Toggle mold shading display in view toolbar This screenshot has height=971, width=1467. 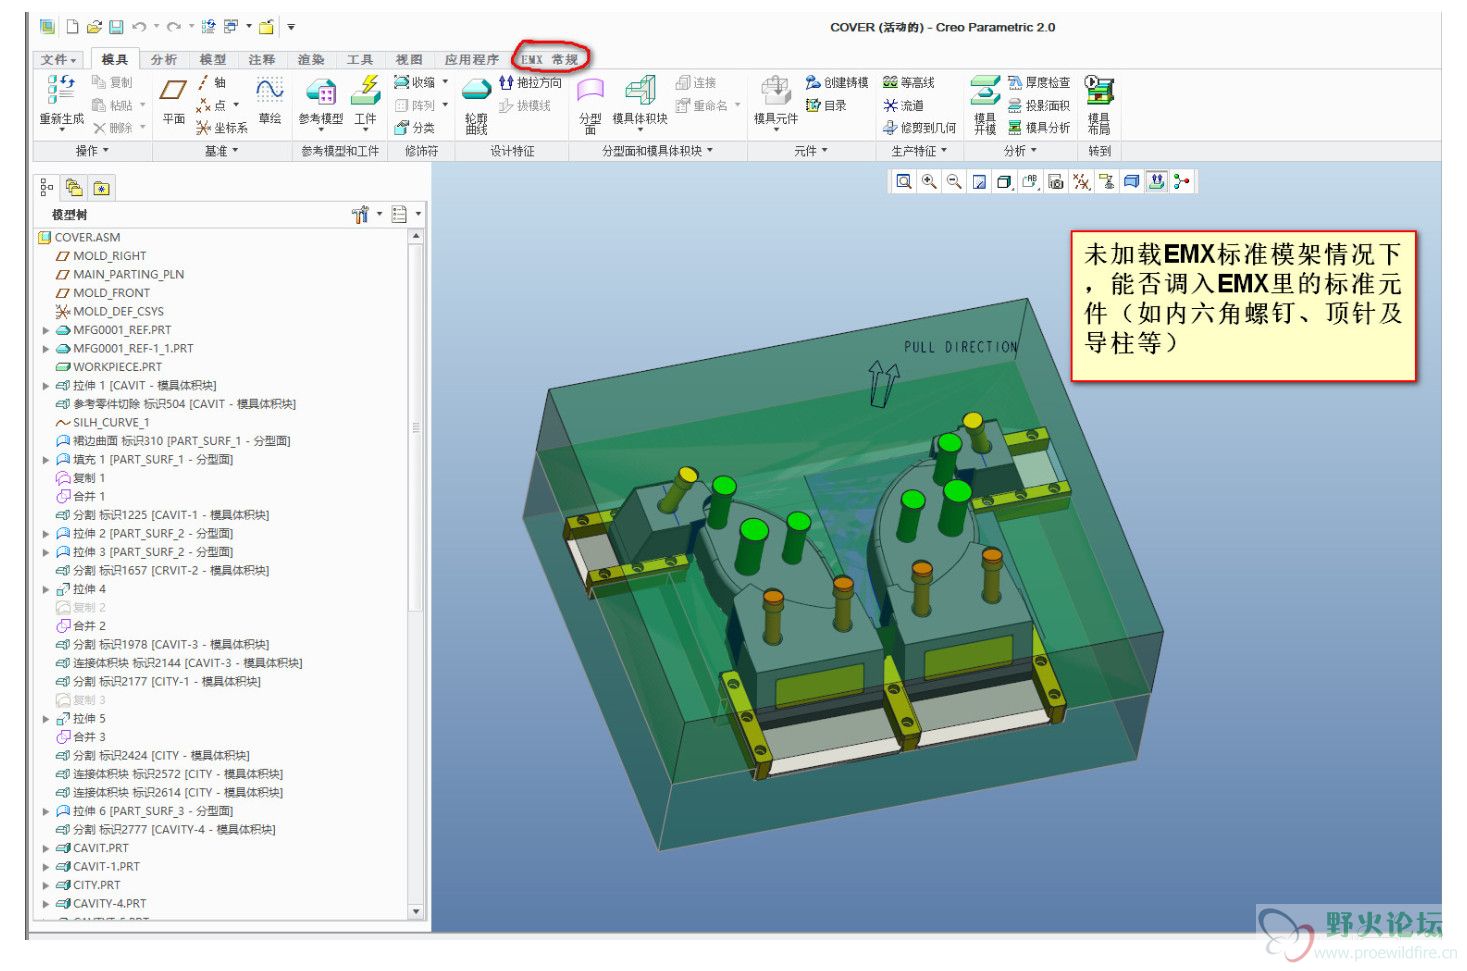click(x=1132, y=182)
